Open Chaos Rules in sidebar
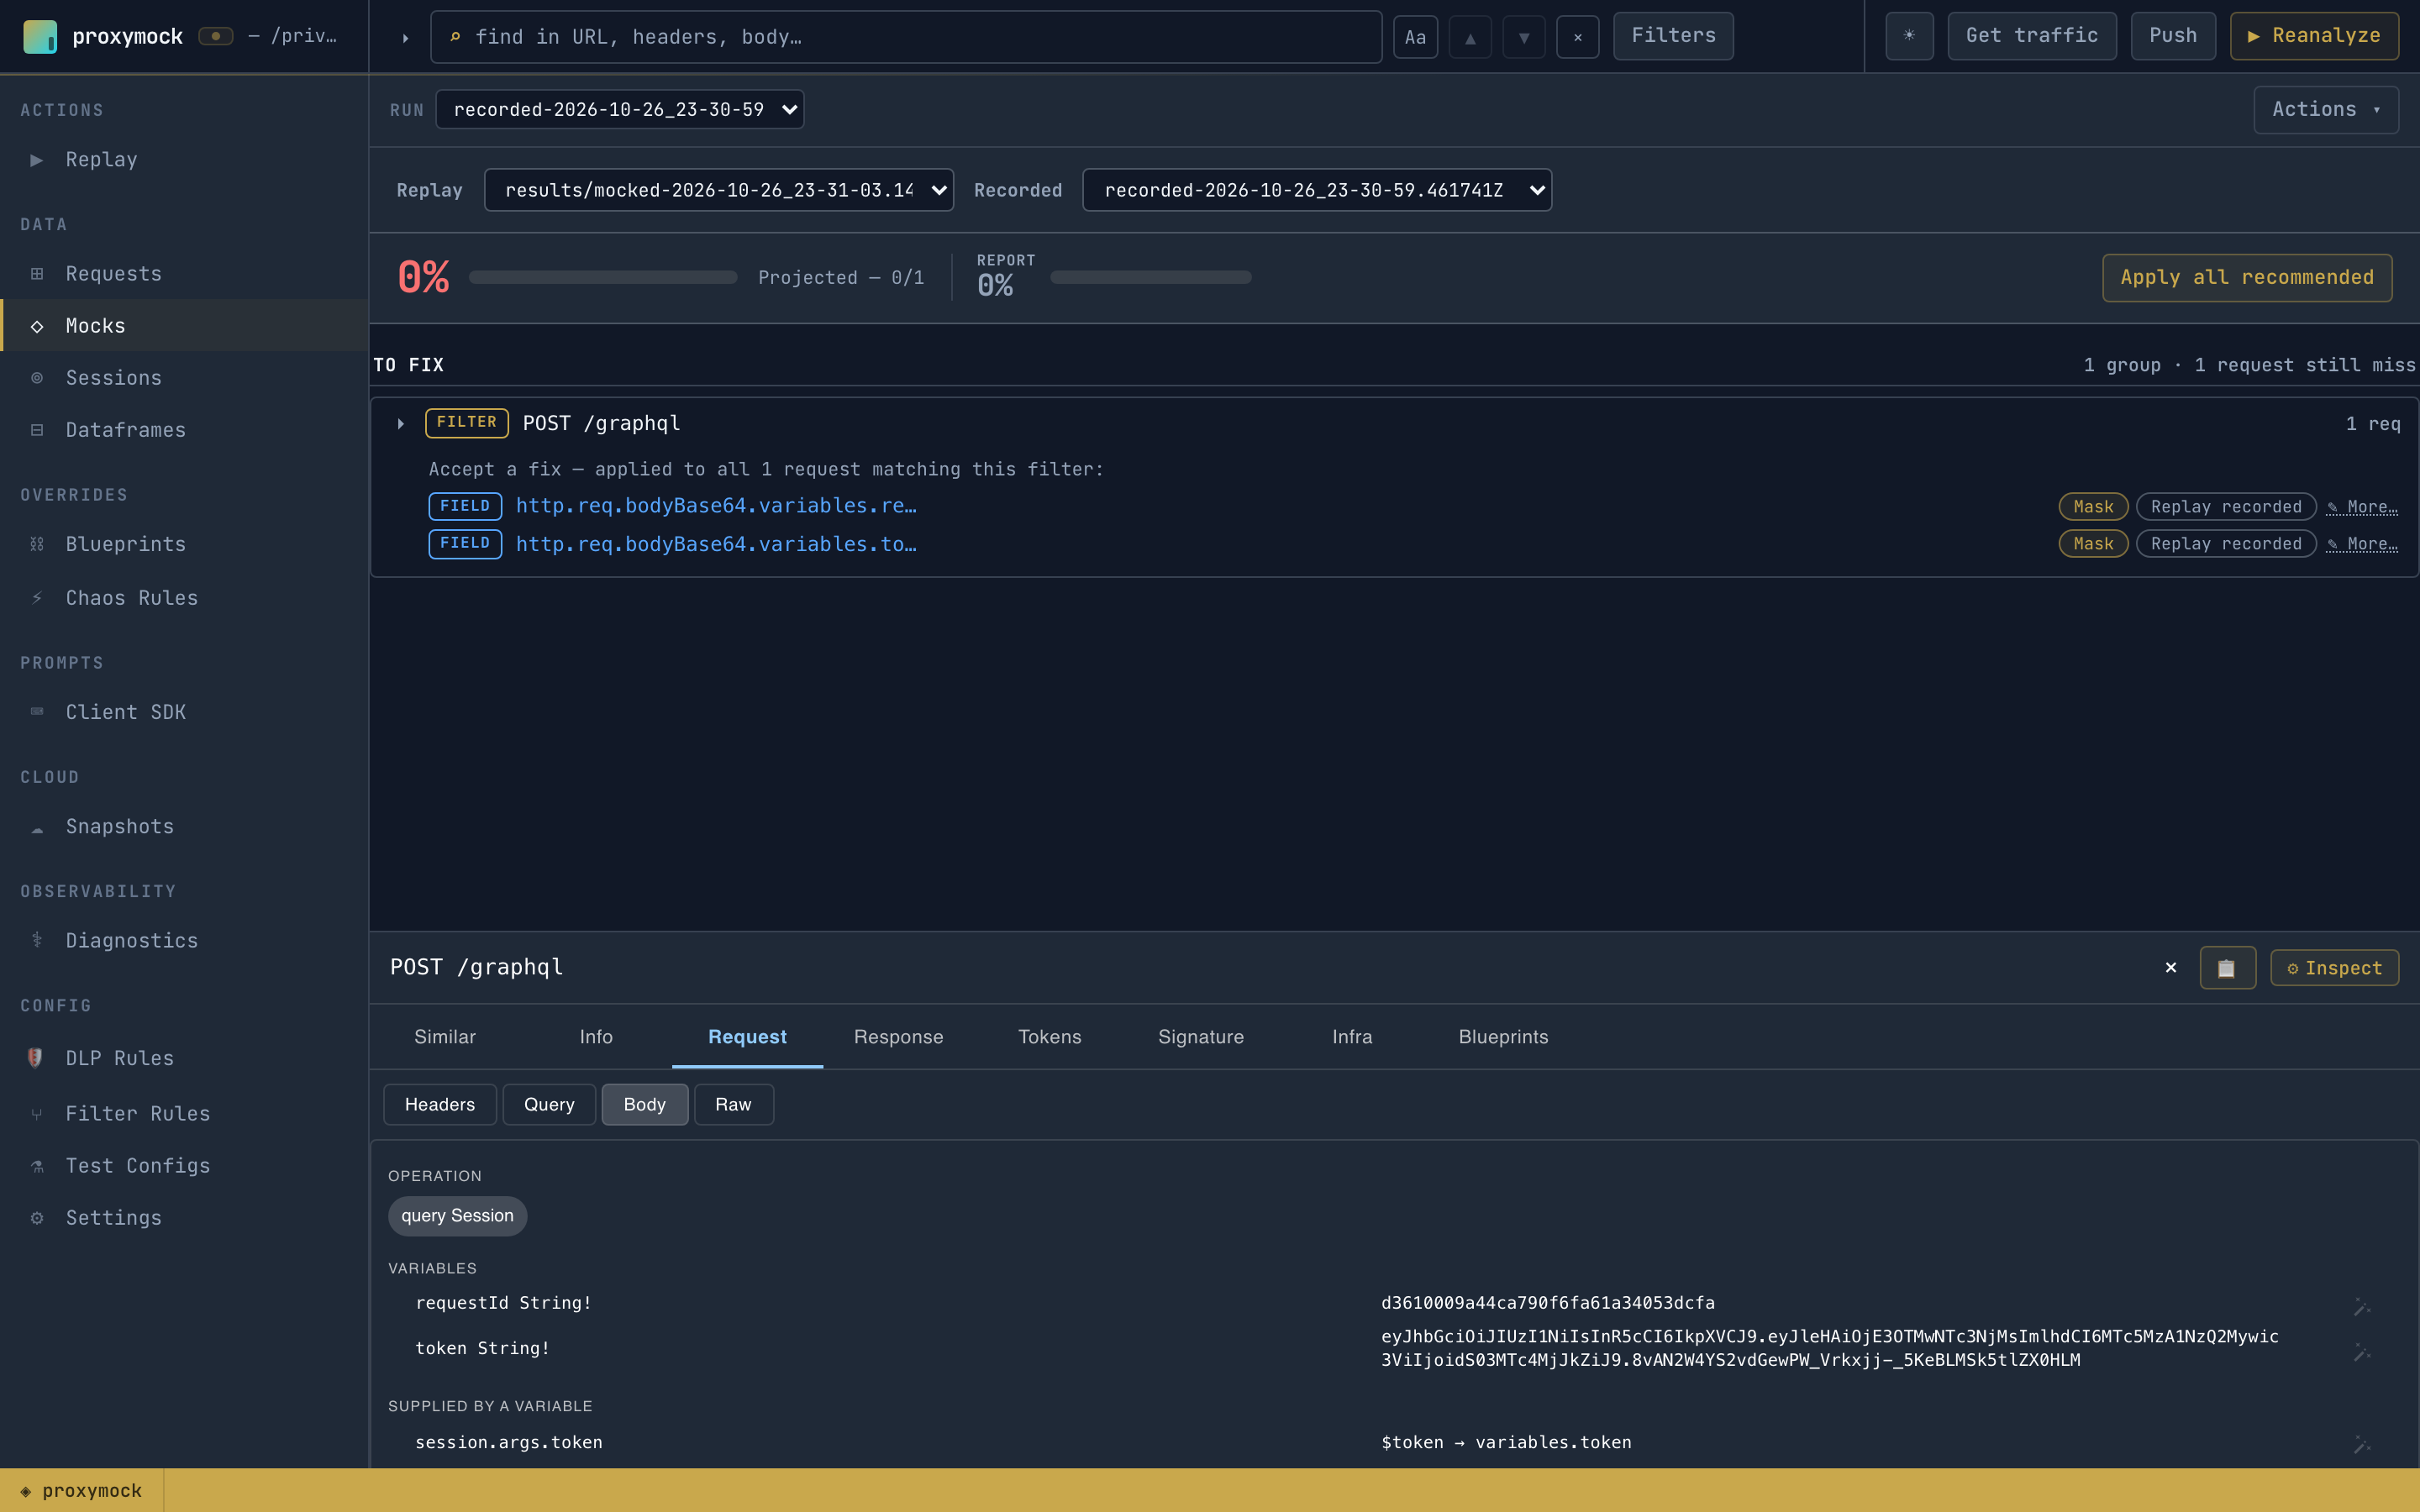2420x1512 pixels. click(184, 598)
